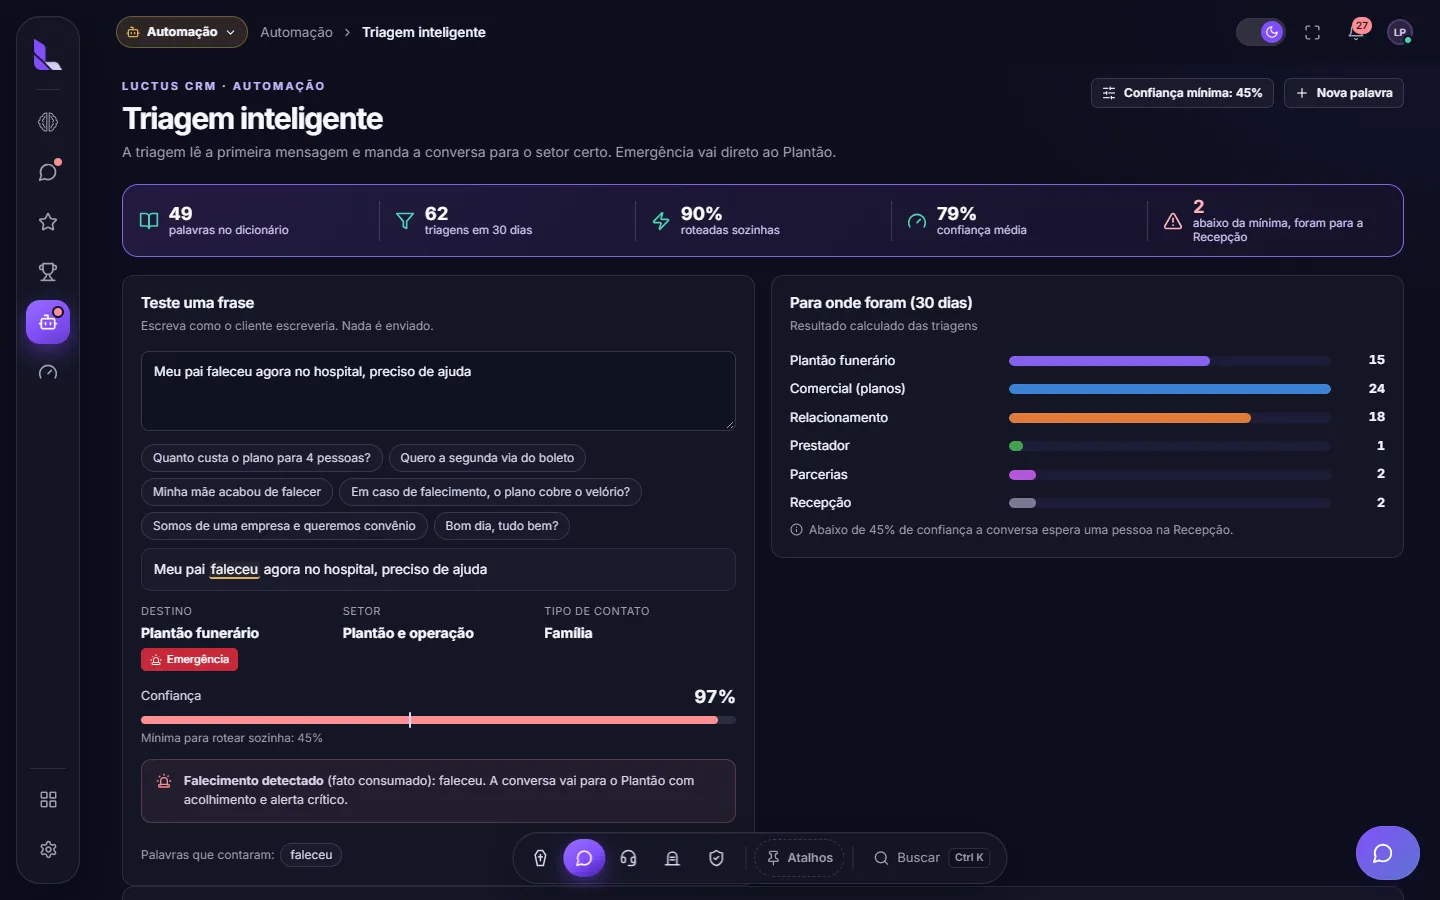The width and height of the screenshot is (1440, 900).
Task: Open the trophy icon in the sidebar
Action: click(x=48, y=272)
